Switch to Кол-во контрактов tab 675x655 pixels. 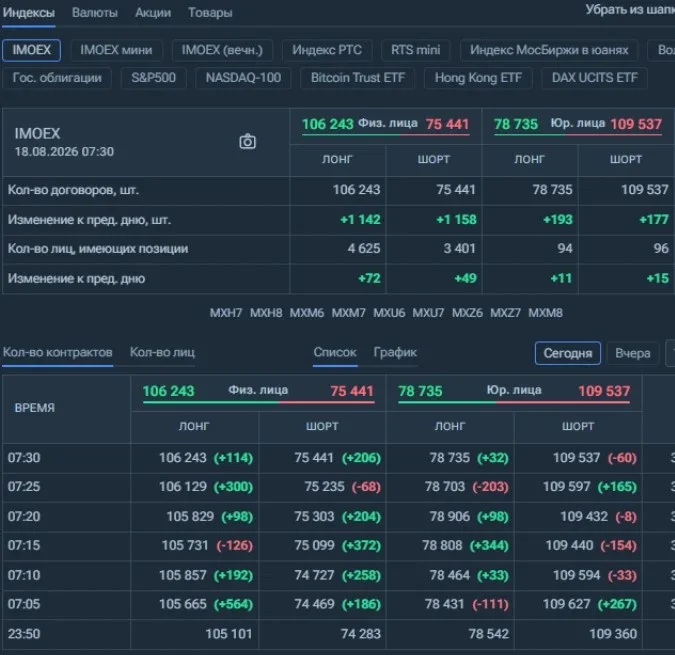tap(57, 352)
